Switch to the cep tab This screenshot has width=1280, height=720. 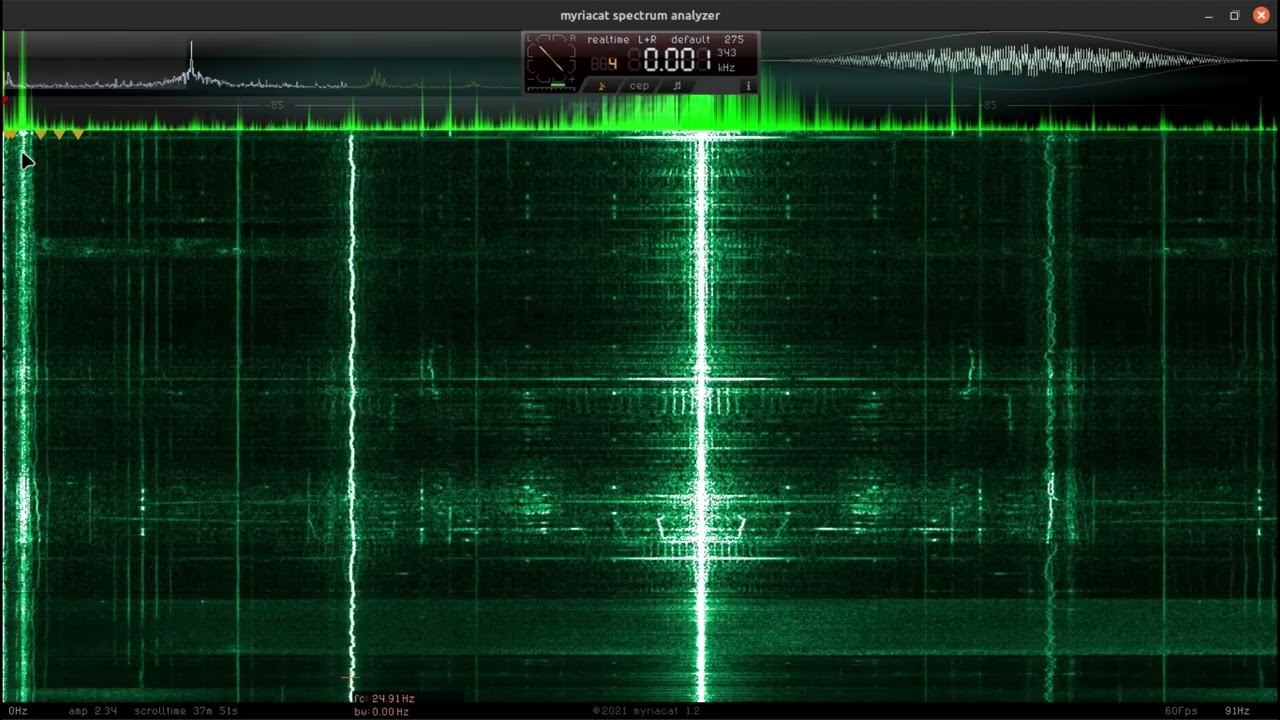click(x=639, y=86)
